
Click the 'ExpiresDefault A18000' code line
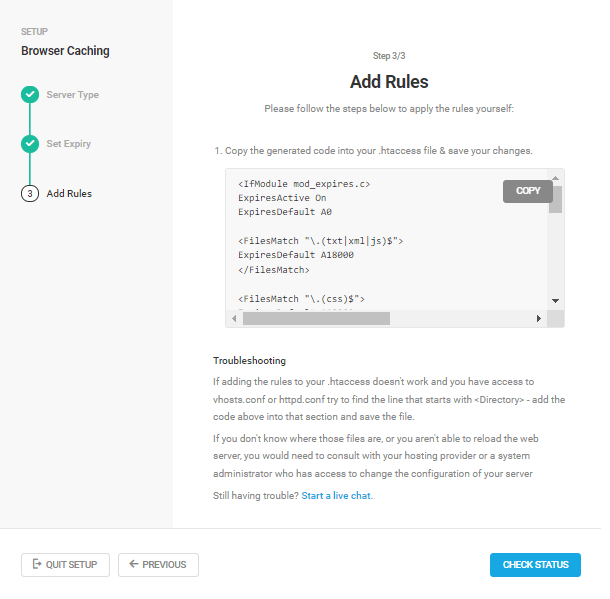296,255
